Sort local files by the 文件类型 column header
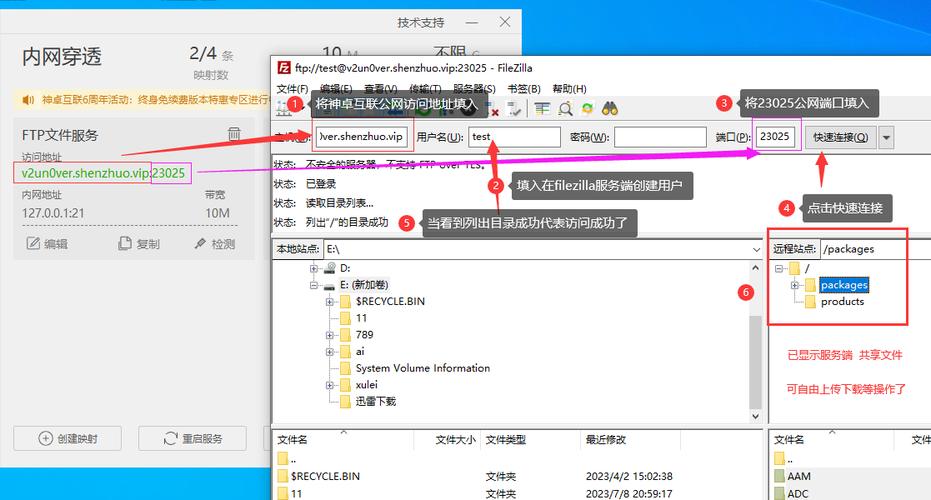This screenshot has height=500, width=931. pyautogui.click(x=530, y=440)
